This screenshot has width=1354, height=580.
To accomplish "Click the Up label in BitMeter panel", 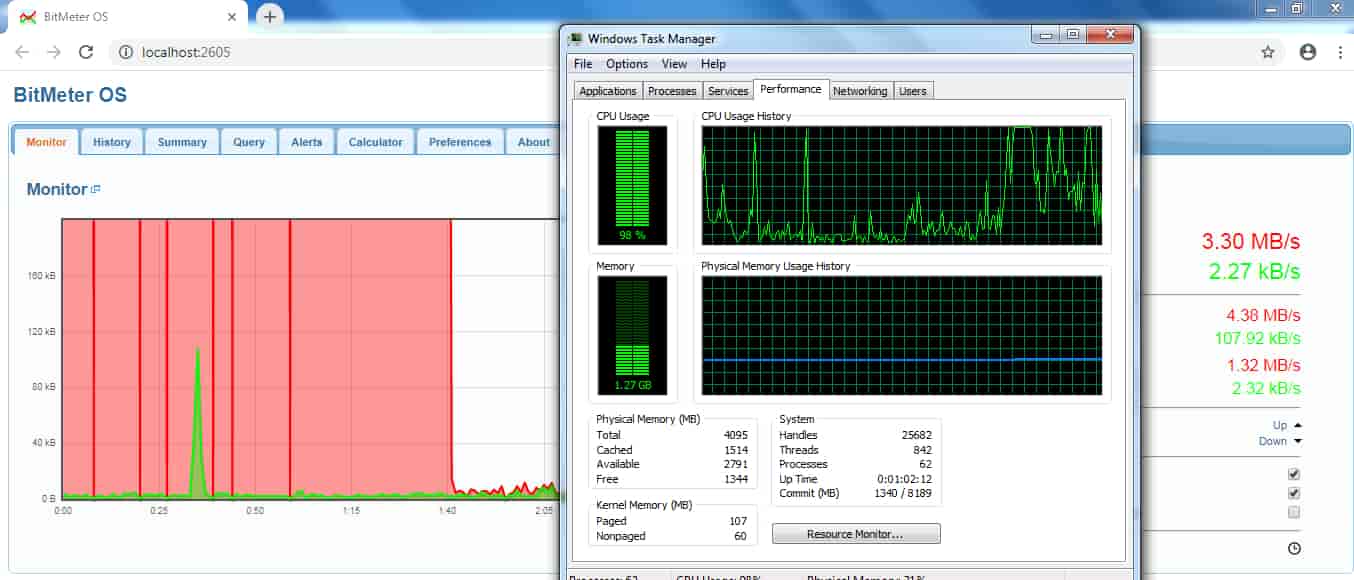I will click(1280, 425).
